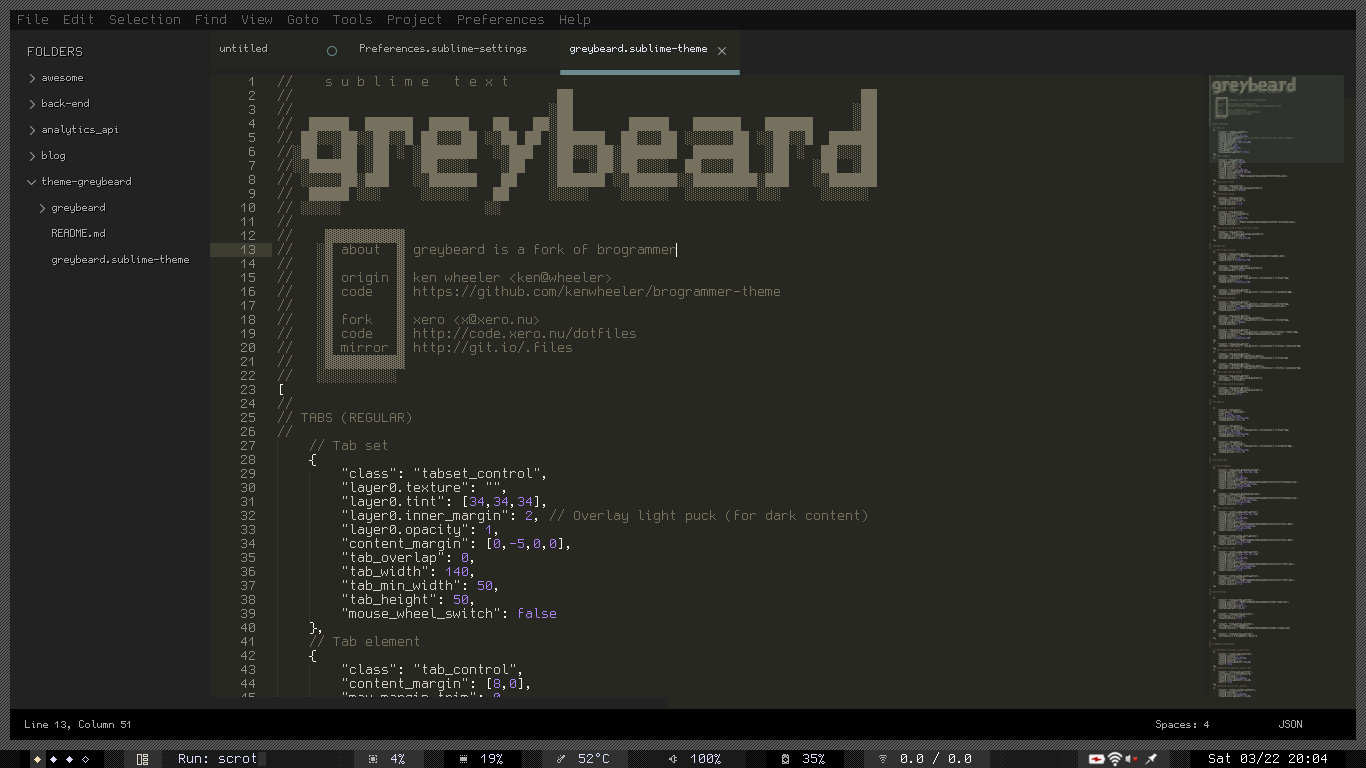Select the greybeard.sublime-theme tab
Viewport: 1366px width, 768px height.
tap(638, 48)
